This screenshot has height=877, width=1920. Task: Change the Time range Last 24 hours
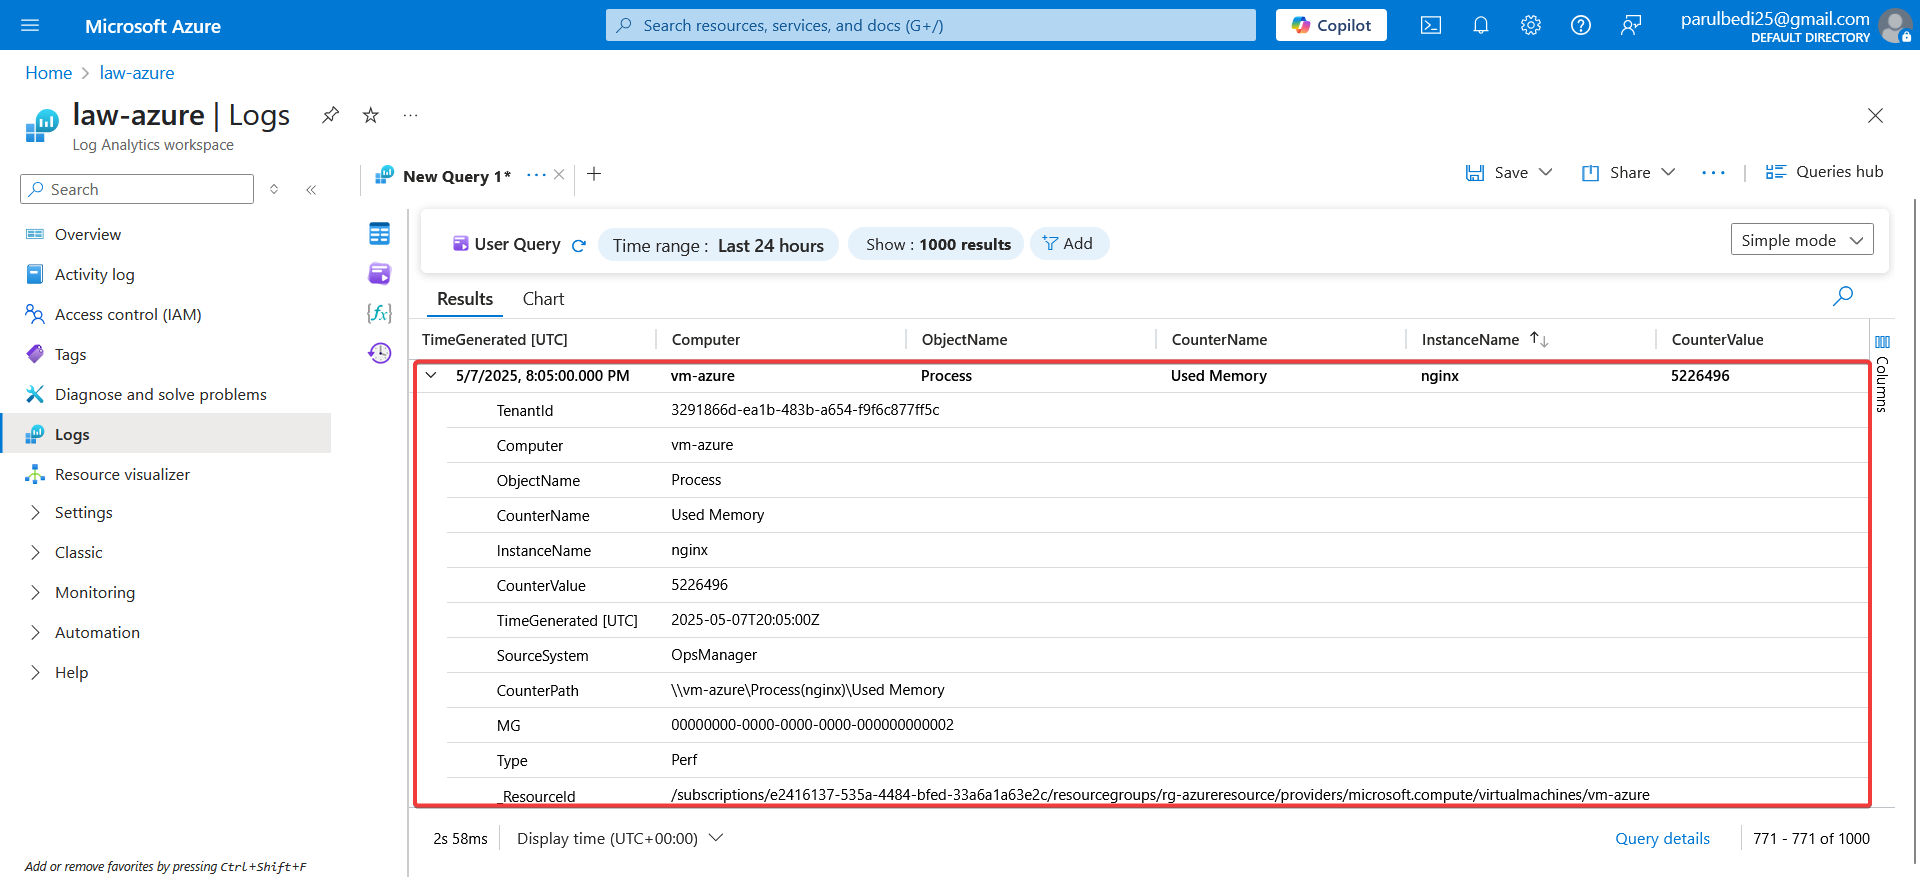[x=718, y=245]
